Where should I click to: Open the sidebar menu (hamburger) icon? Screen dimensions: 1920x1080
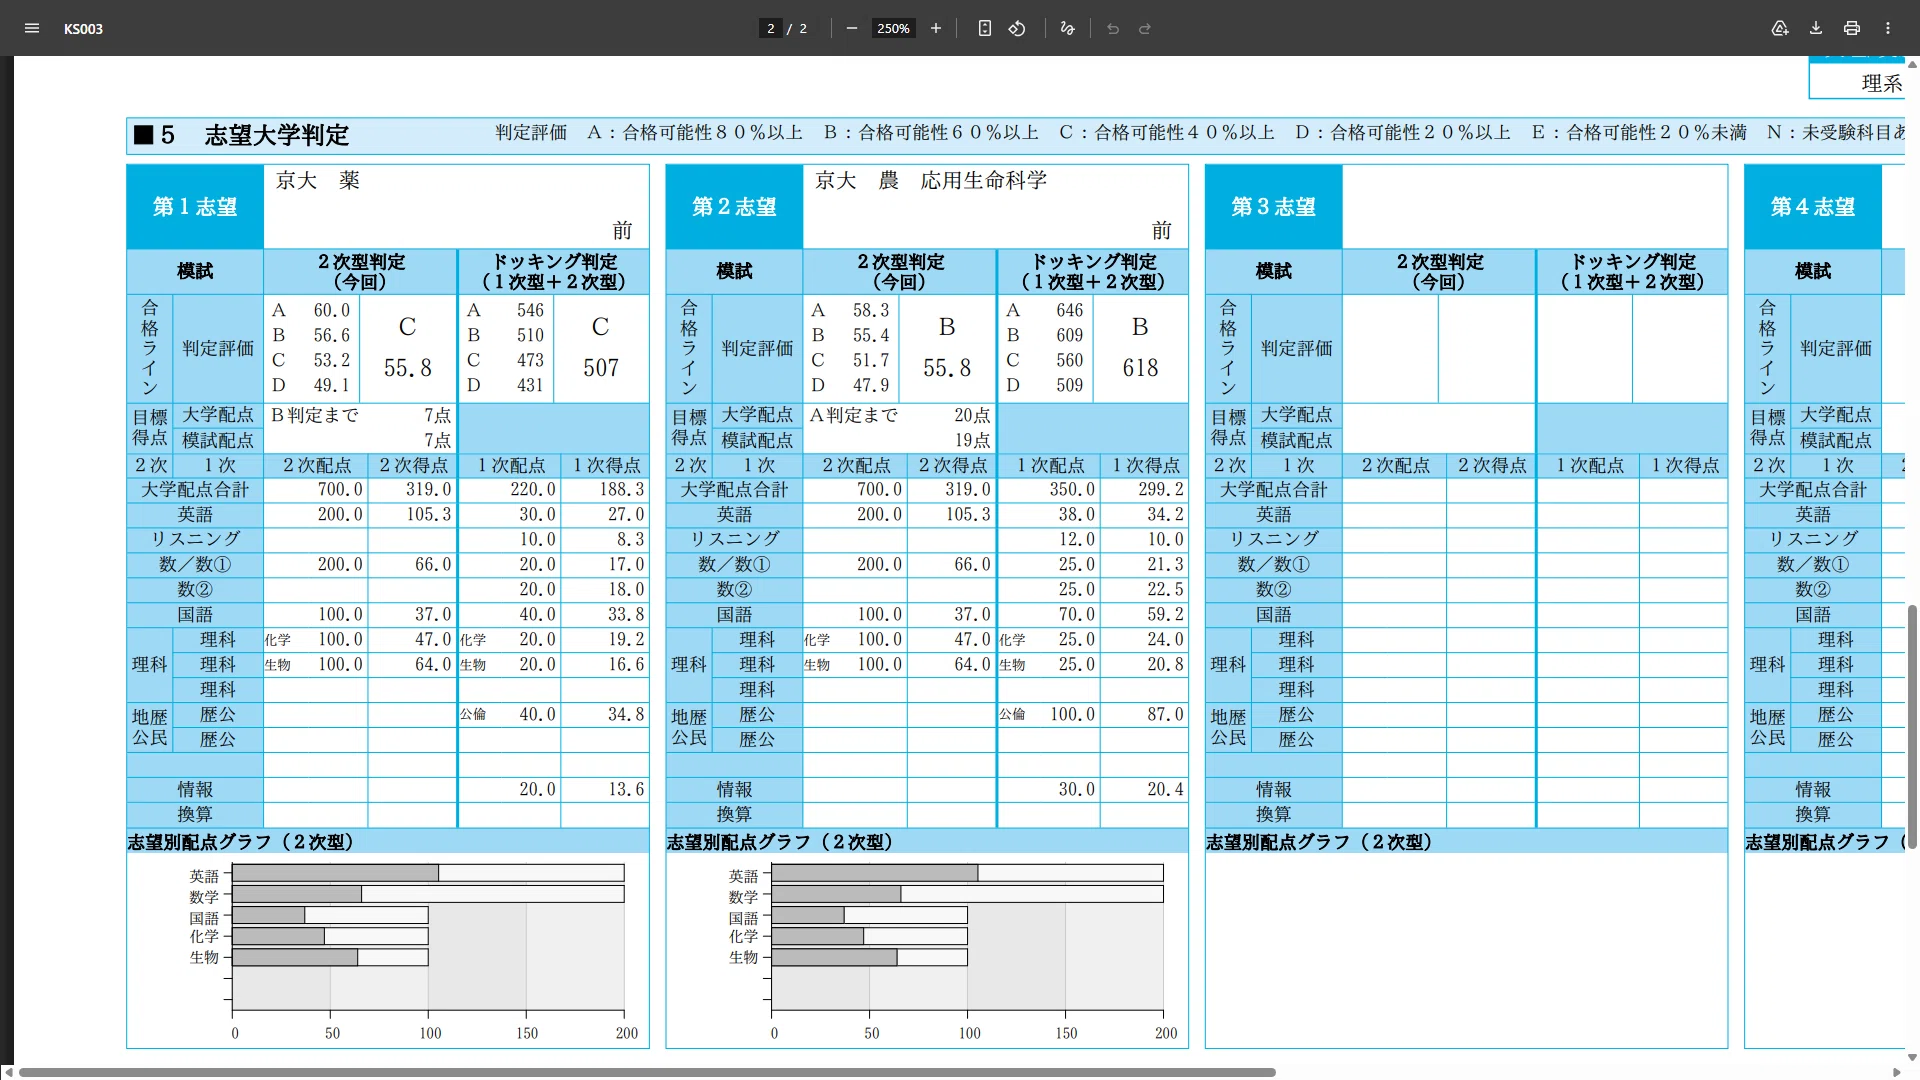32,28
